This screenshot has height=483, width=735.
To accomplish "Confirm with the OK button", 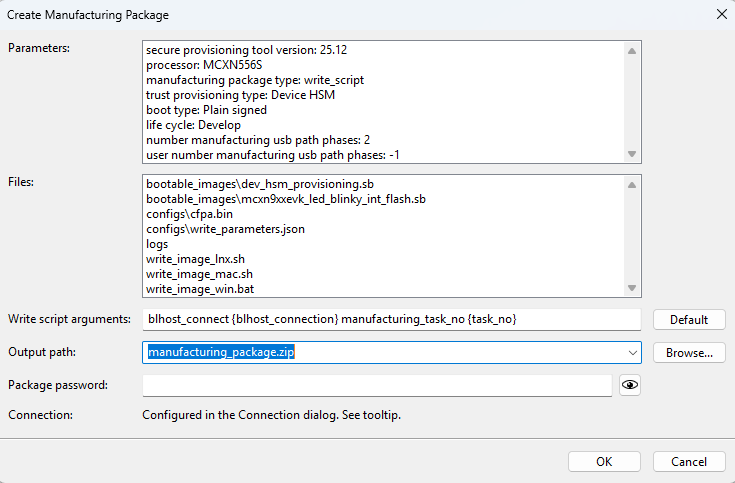I will 604,461.
